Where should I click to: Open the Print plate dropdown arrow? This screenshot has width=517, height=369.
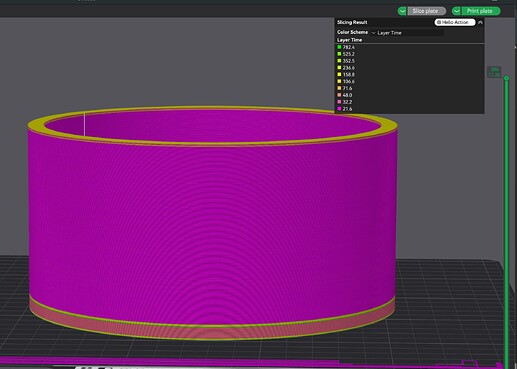(456, 11)
